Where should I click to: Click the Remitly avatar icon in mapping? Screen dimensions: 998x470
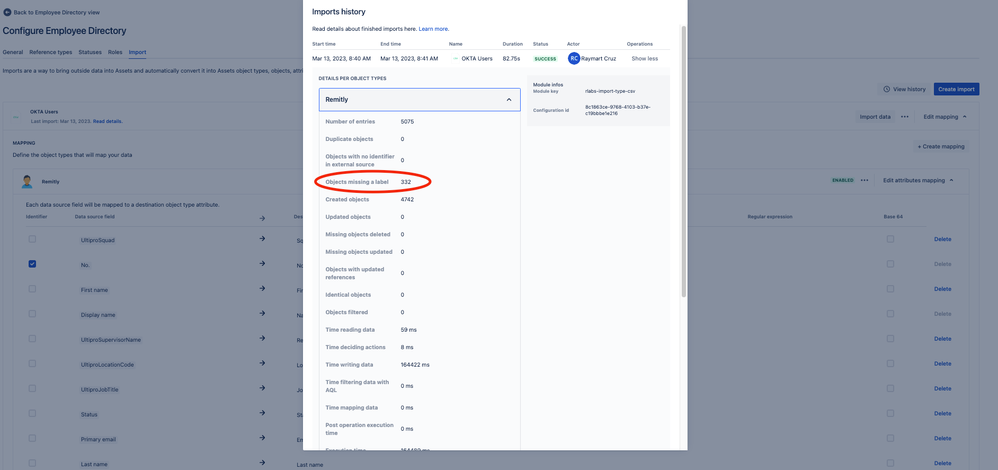[27, 182]
